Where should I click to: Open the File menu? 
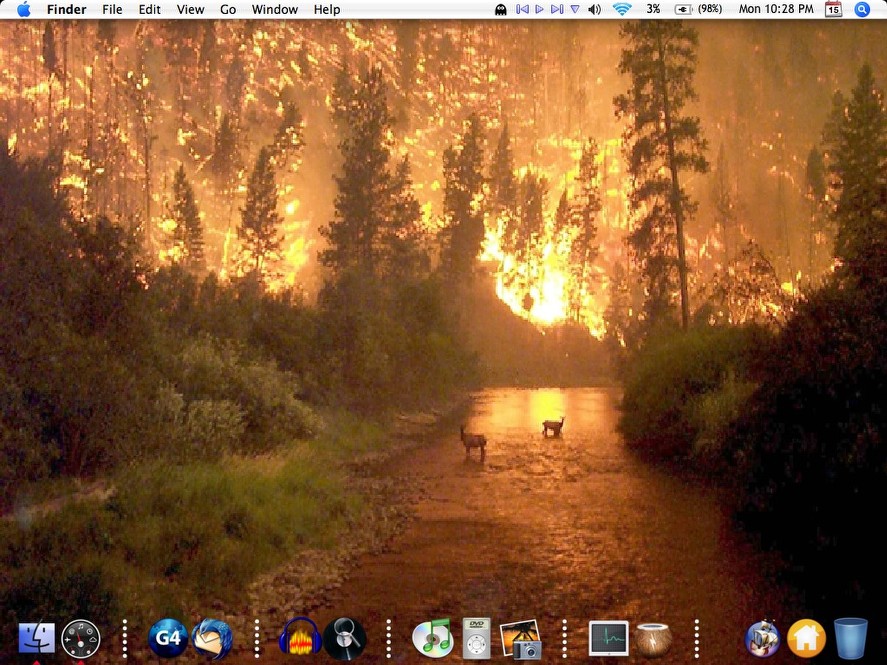(x=112, y=10)
